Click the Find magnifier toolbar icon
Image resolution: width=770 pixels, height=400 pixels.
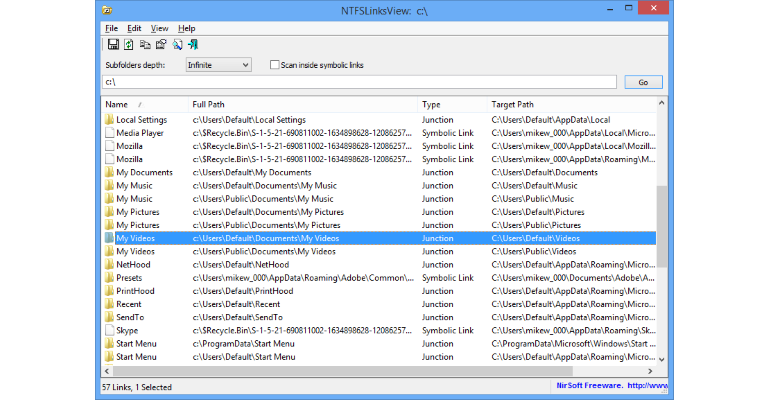tap(177, 45)
